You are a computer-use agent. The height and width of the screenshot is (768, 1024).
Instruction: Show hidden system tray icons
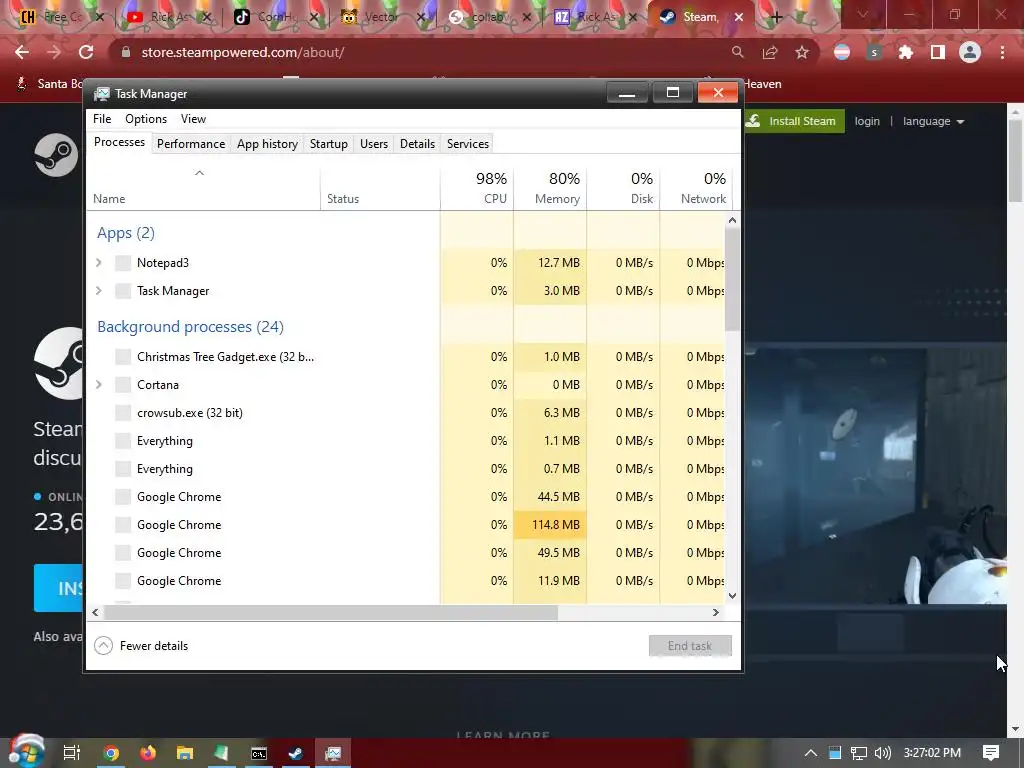[x=810, y=753]
